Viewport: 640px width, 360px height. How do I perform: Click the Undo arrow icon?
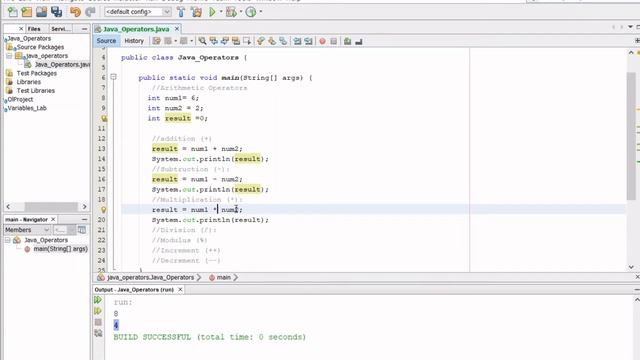[75, 12]
